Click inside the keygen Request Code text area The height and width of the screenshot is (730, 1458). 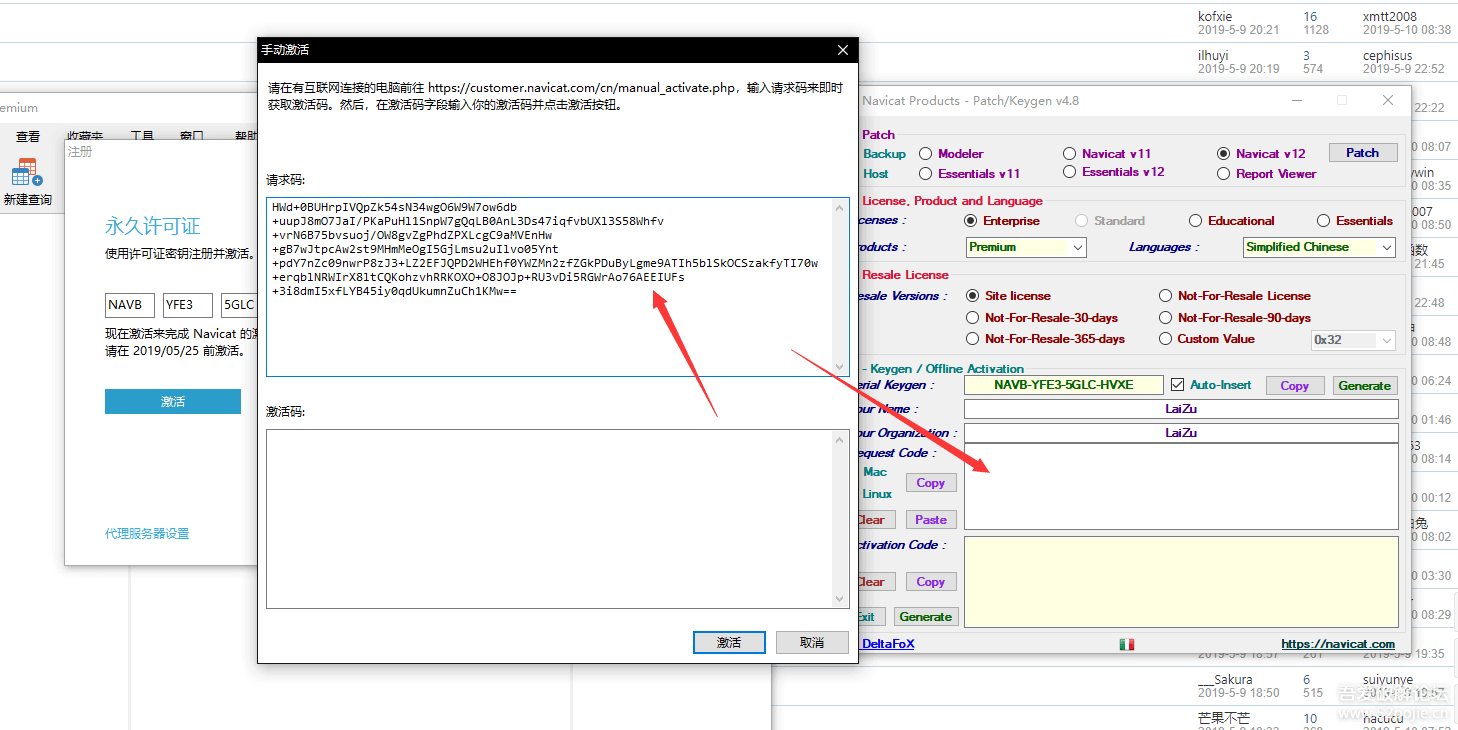point(1181,487)
